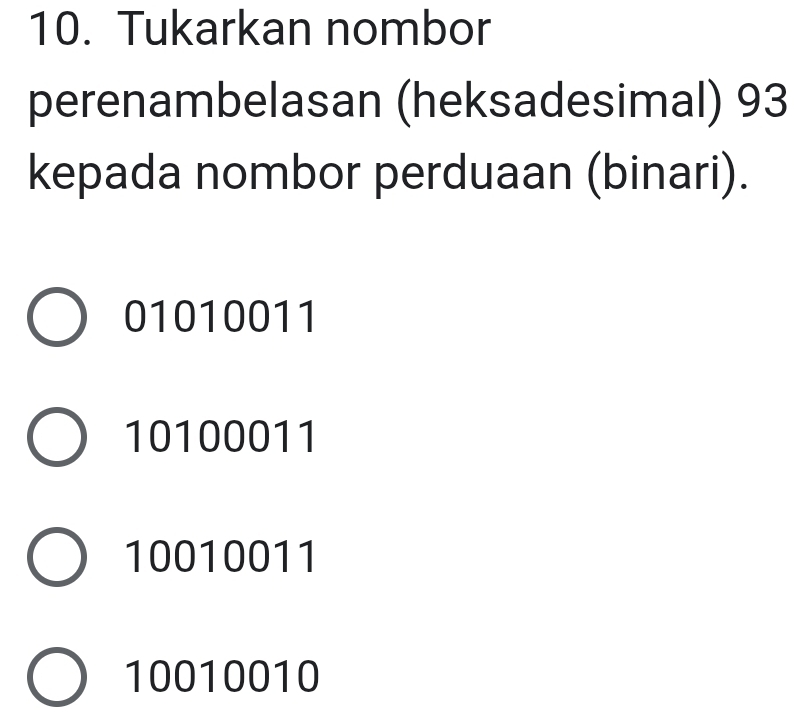803x723 pixels.
Task: Click the hexadecimal value 93
Action: coord(762,101)
